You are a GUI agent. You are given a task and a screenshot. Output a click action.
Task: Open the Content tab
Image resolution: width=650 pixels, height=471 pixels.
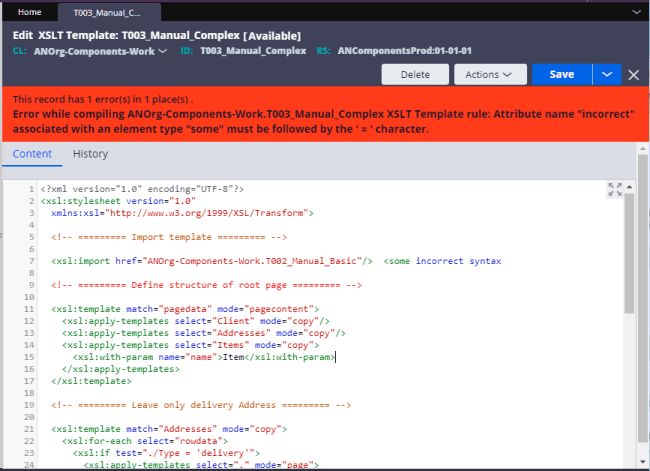(32, 154)
